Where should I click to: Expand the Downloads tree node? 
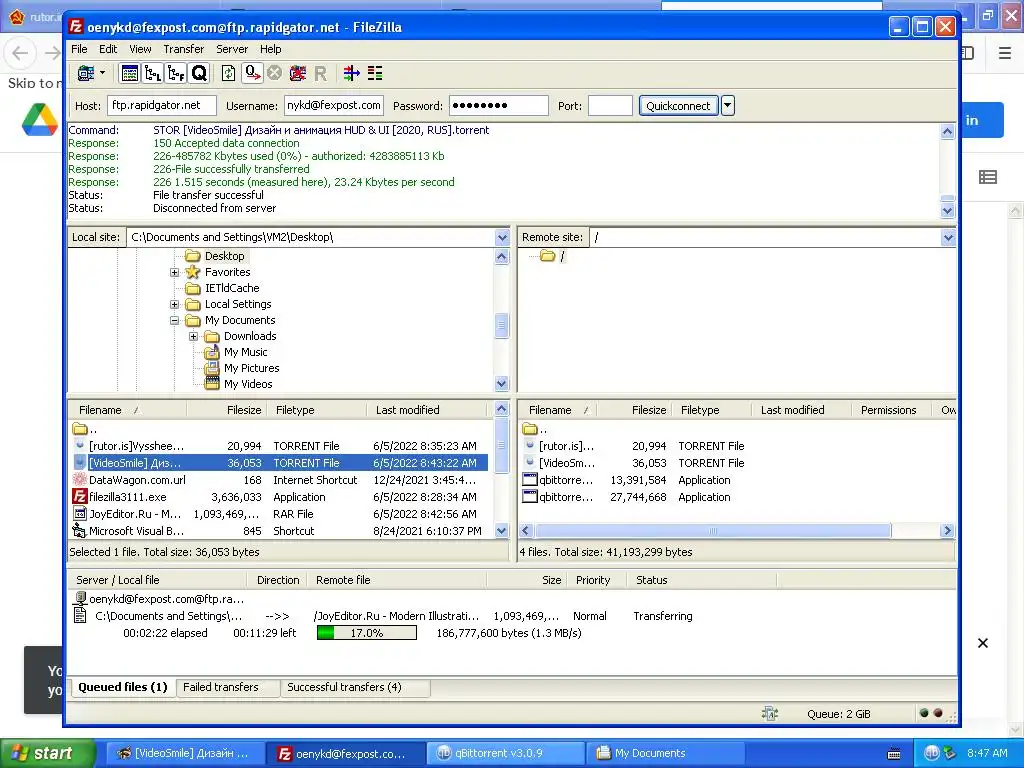pos(193,336)
